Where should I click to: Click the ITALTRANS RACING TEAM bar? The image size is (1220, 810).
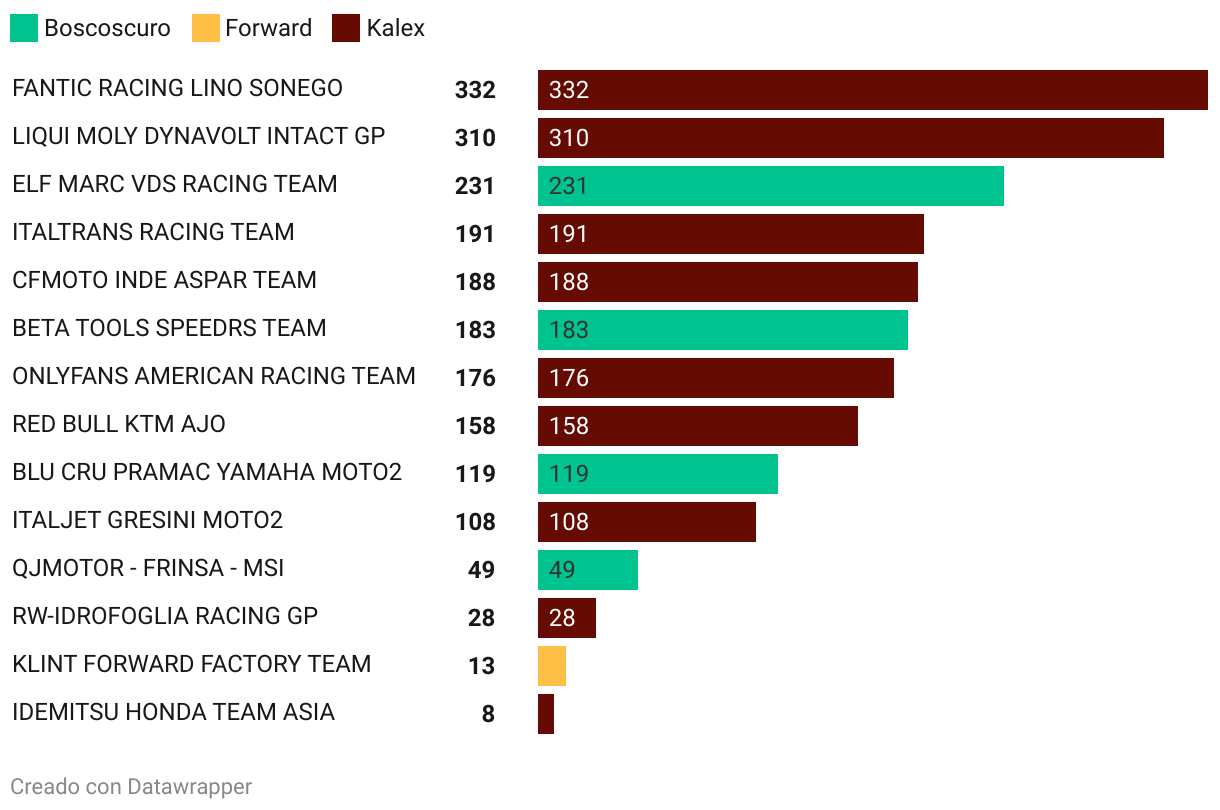coord(731,234)
